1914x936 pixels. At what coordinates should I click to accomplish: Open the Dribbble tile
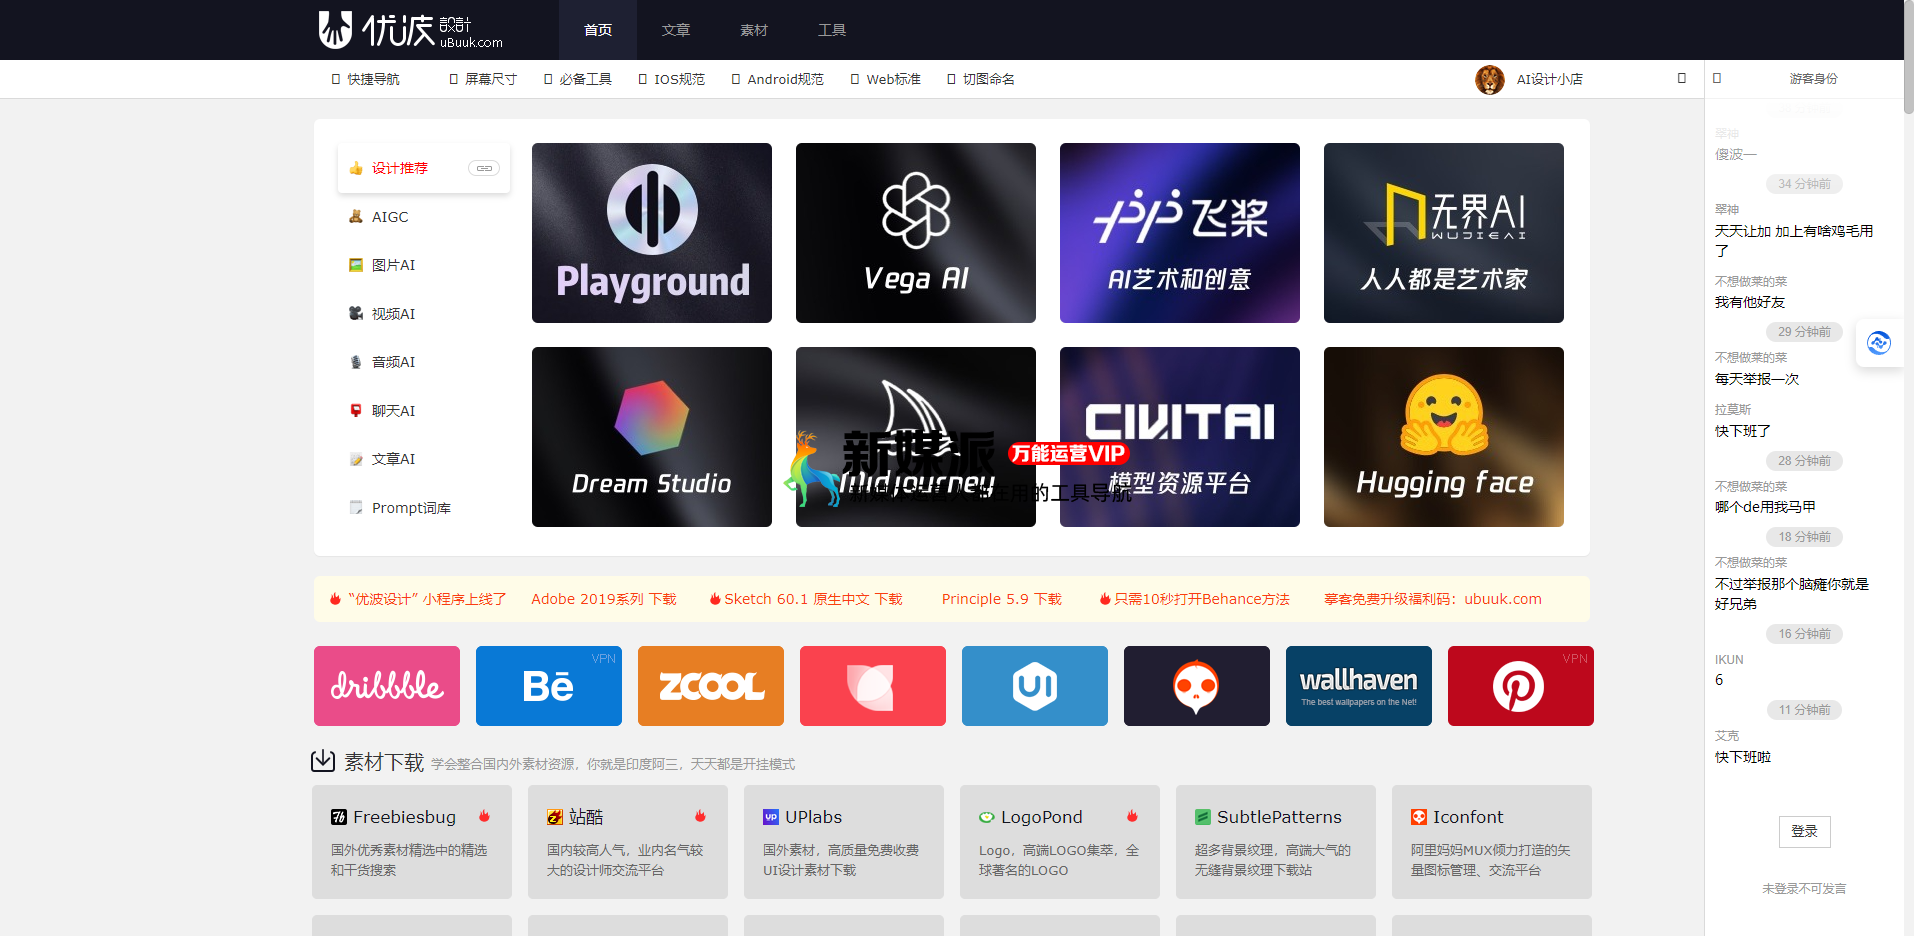click(x=387, y=686)
